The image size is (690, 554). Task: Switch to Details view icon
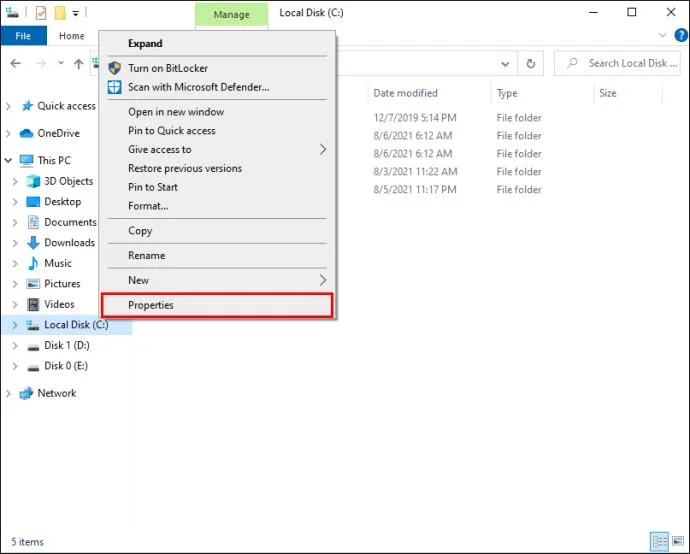[x=660, y=541]
